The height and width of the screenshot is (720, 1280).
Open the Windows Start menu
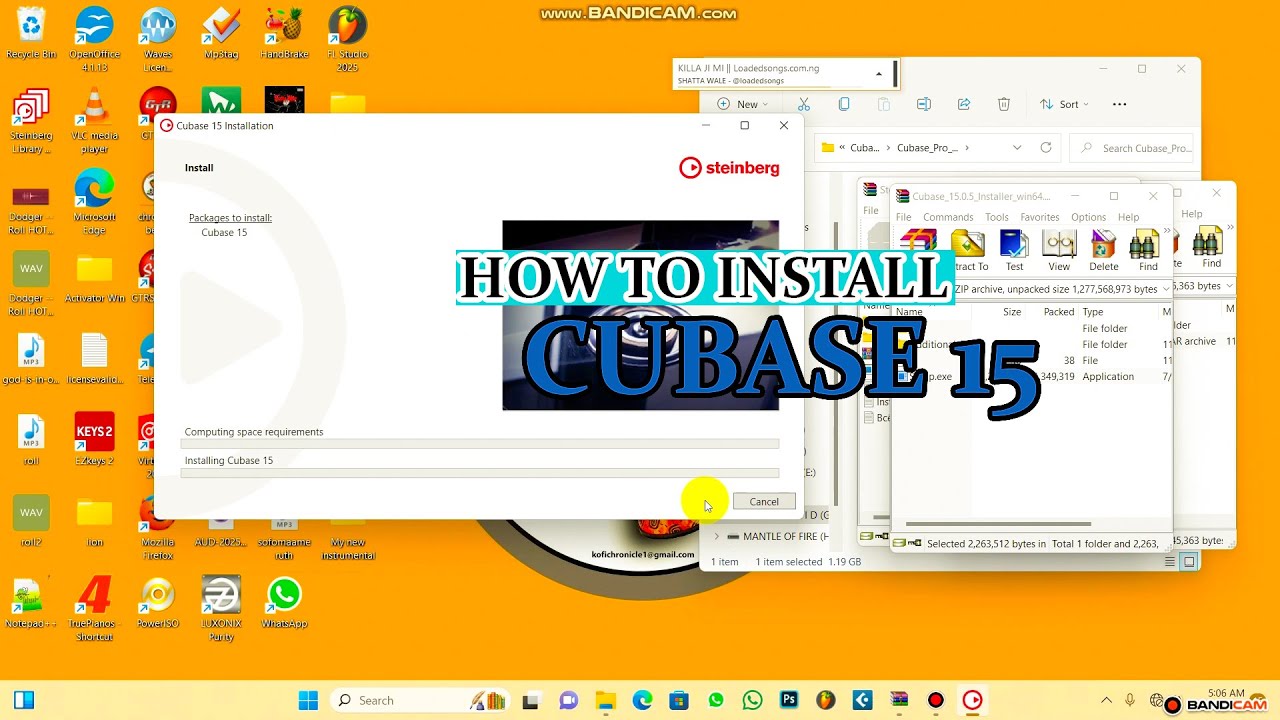click(308, 700)
